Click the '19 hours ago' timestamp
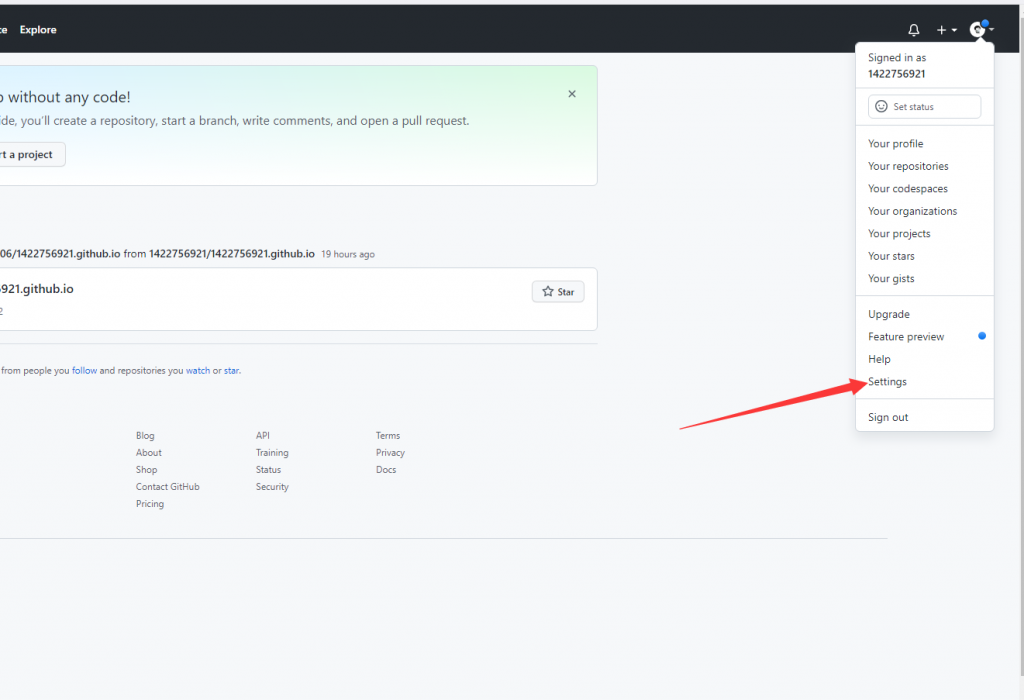Image resolution: width=1024 pixels, height=700 pixels. click(x=348, y=254)
